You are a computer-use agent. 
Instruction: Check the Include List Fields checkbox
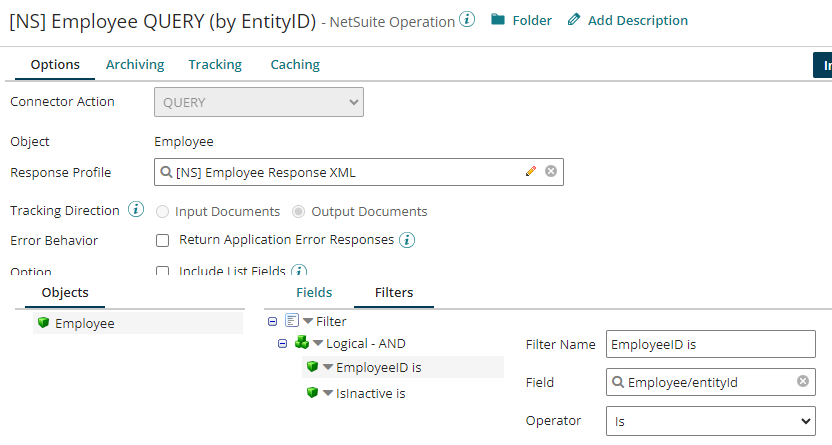click(x=162, y=271)
